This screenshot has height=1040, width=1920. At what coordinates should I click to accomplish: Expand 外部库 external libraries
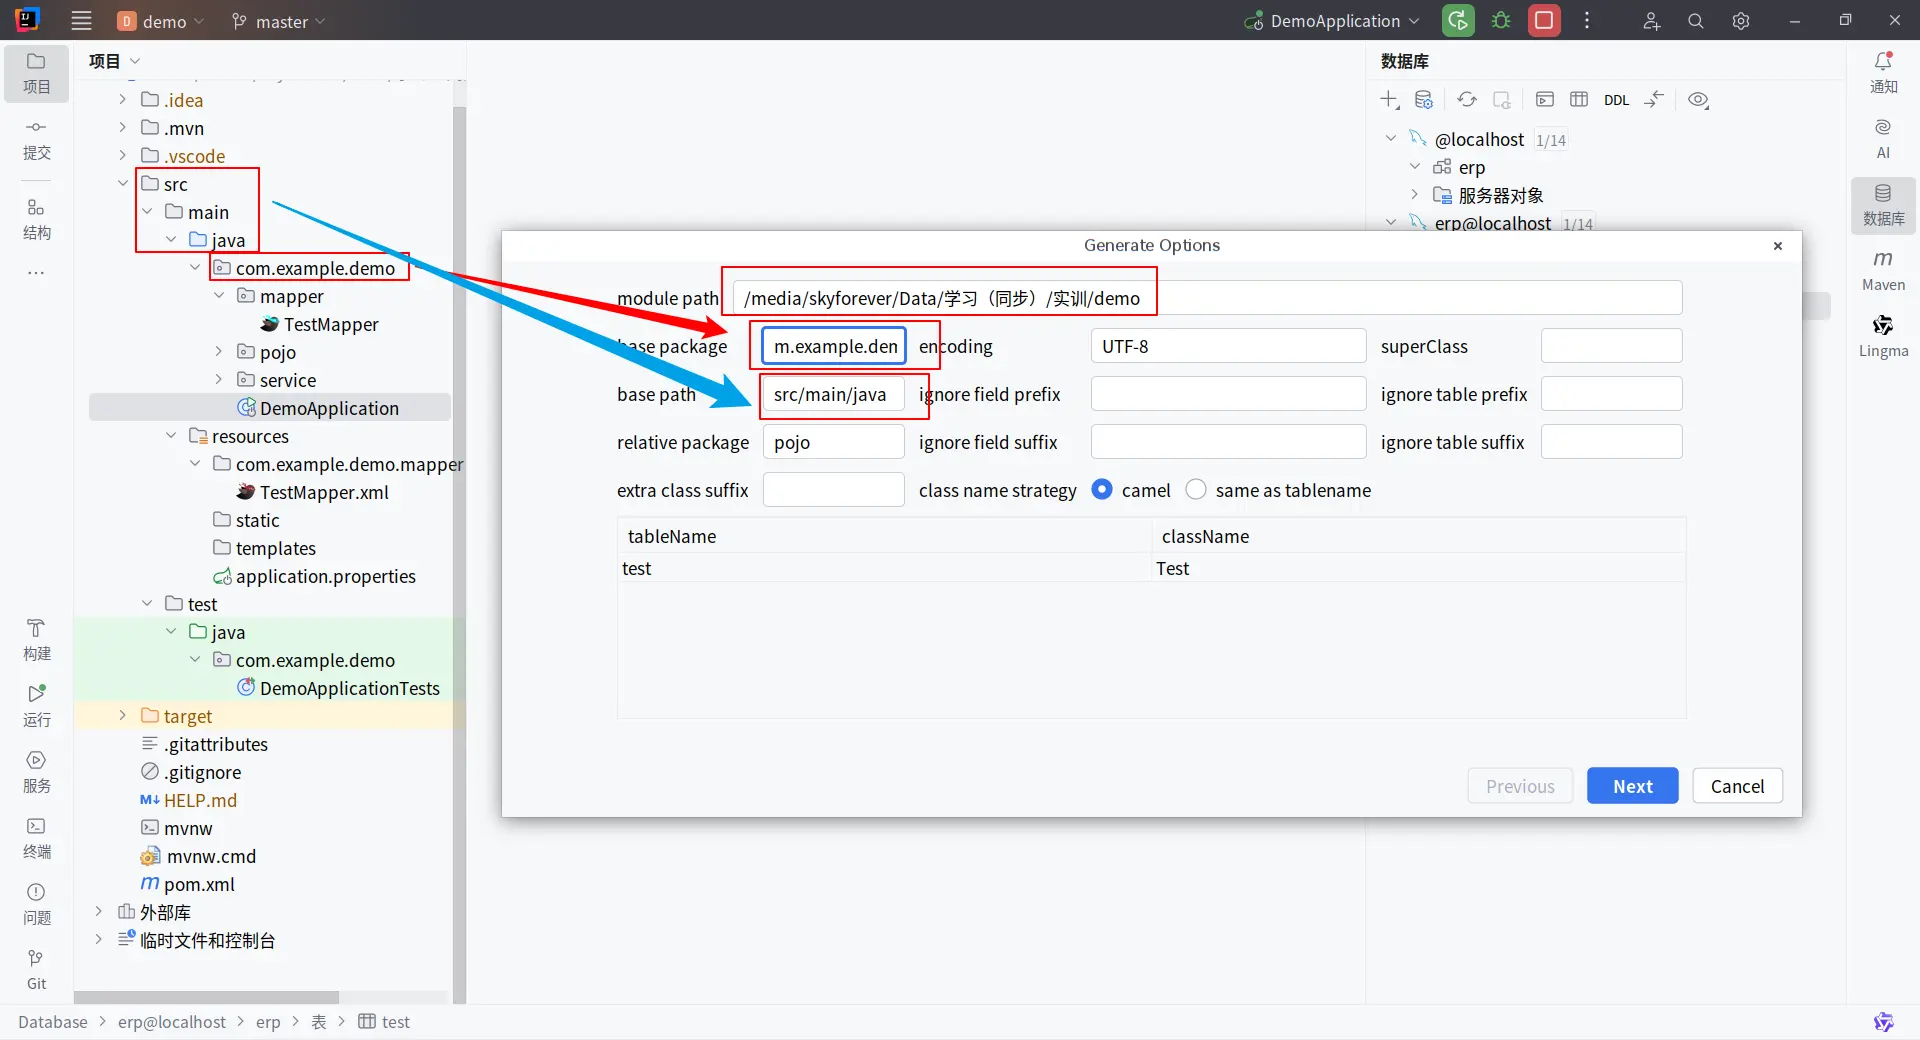click(x=98, y=912)
